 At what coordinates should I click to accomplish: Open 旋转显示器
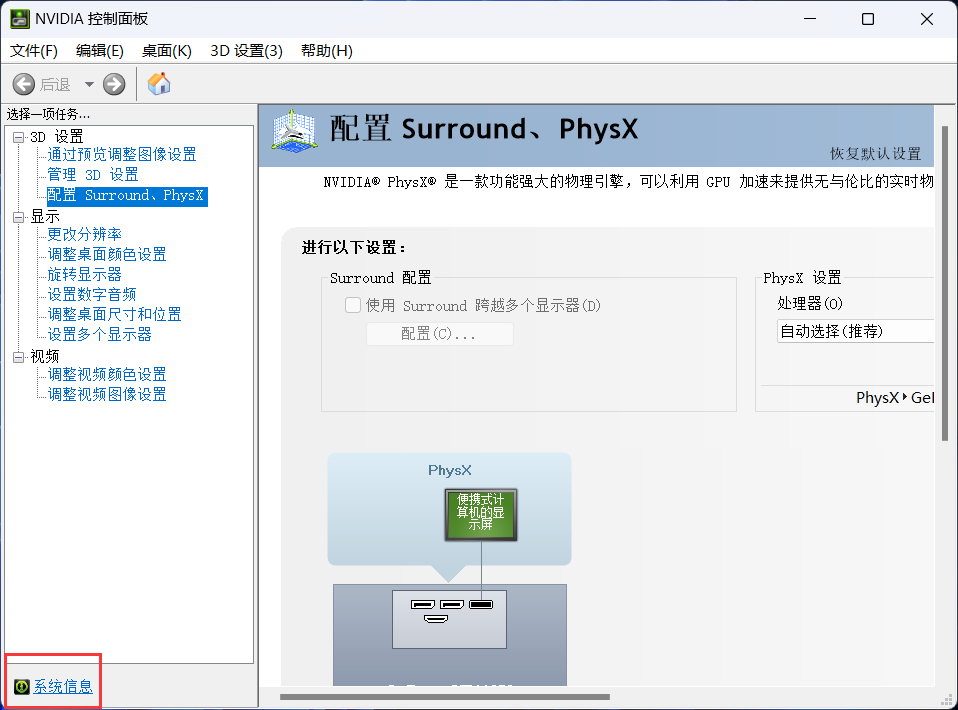[x=85, y=274]
